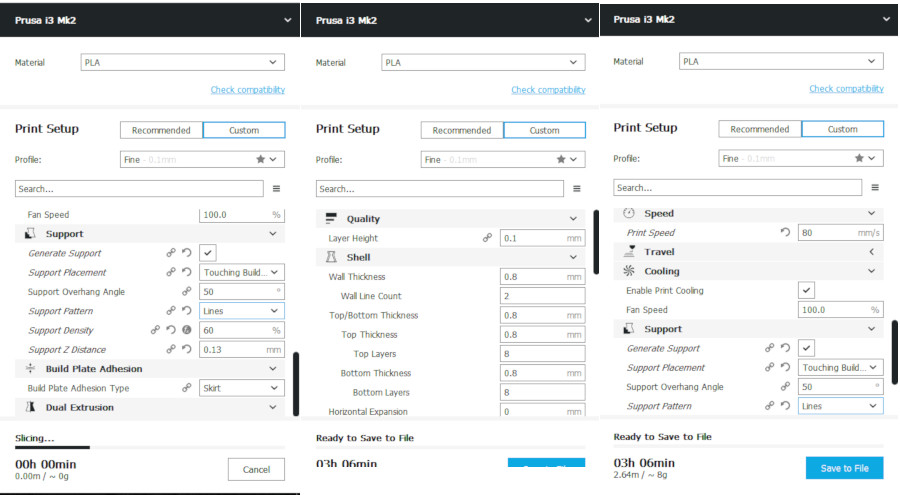900x495 pixels.
Task: Click Check compatibility link in right panel
Action: pos(846,89)
